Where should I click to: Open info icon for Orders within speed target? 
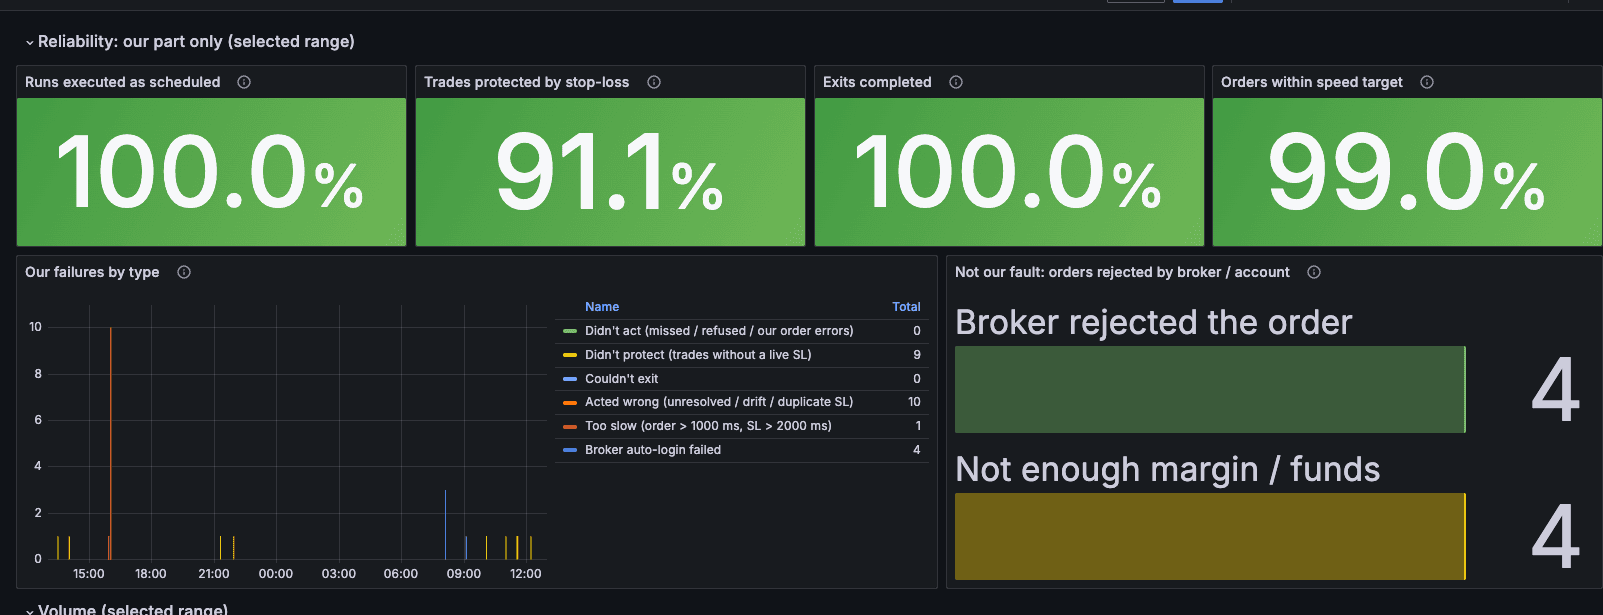point(1427,82)
